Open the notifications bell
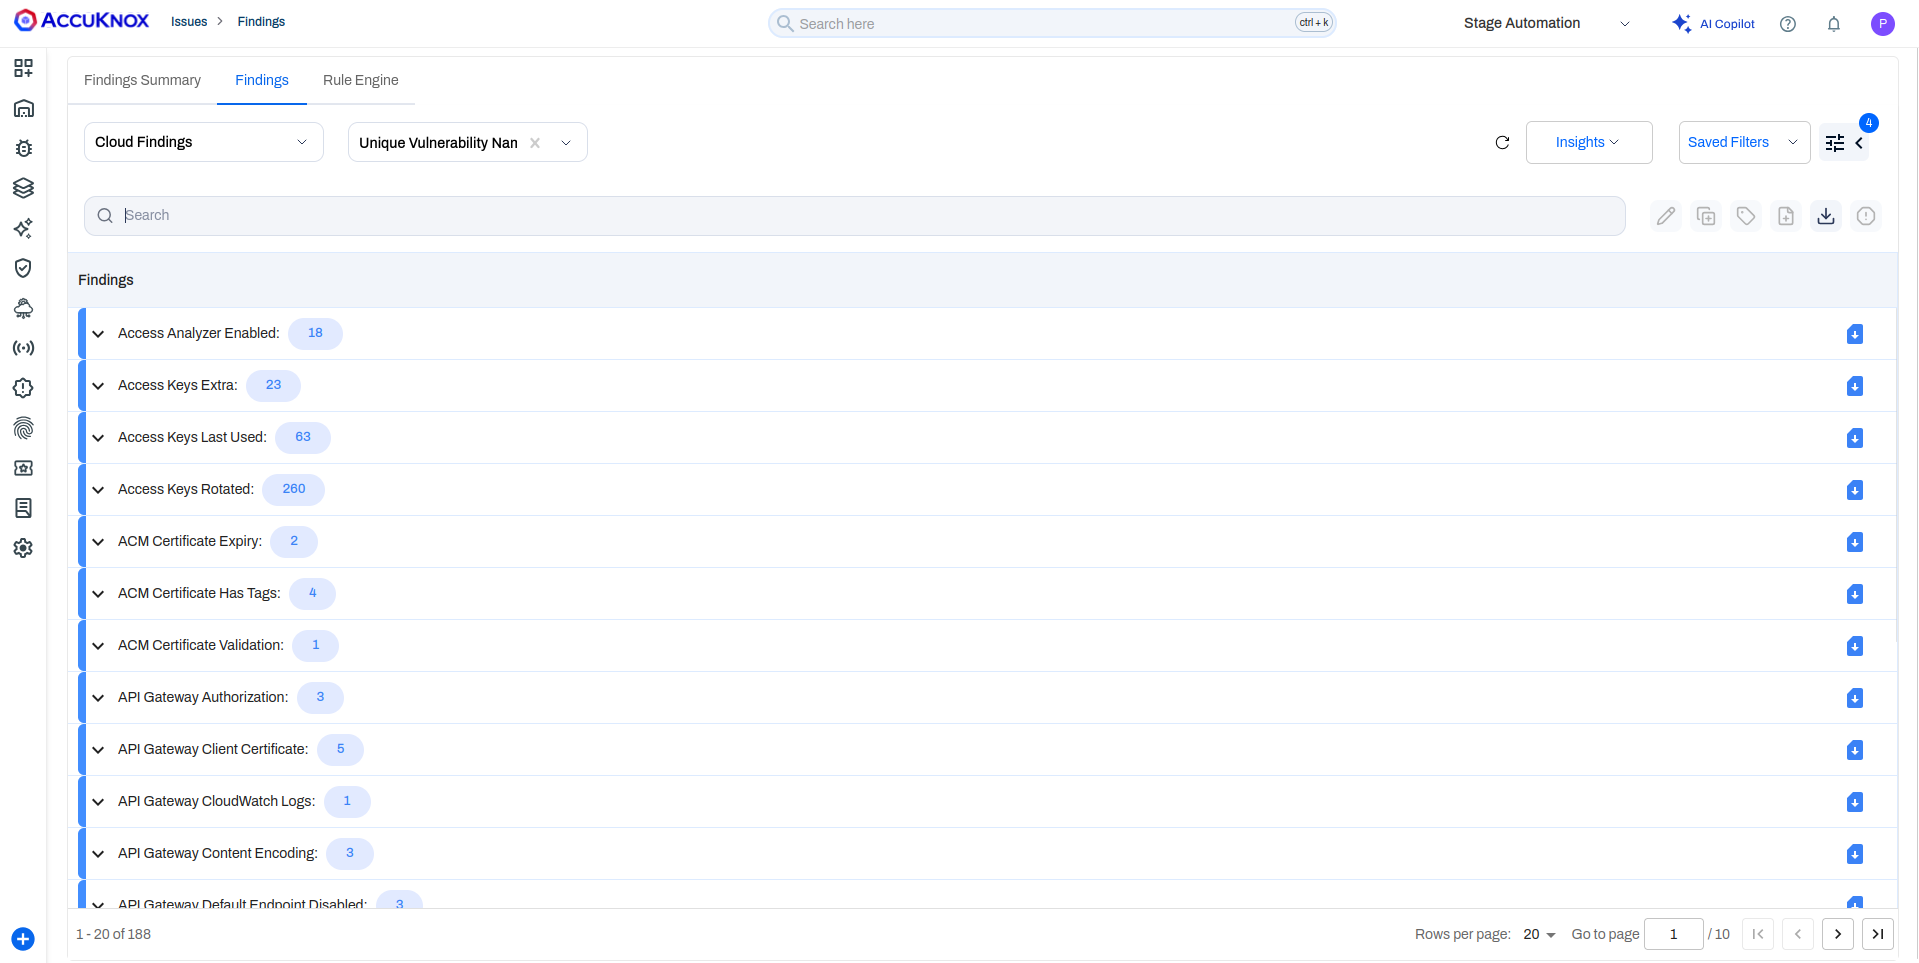Viewport: 1919px width, 963px height. point(1834,24)
